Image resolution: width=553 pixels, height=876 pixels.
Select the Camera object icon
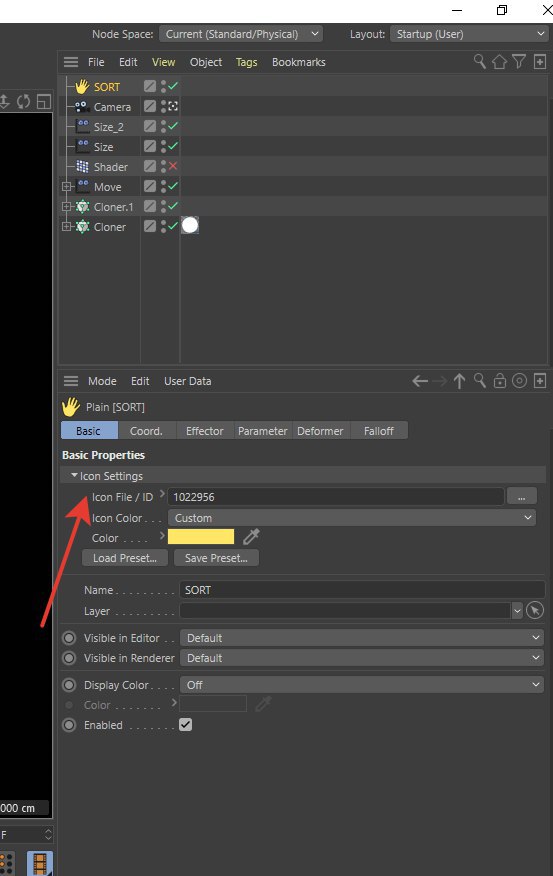click(82, 107)
